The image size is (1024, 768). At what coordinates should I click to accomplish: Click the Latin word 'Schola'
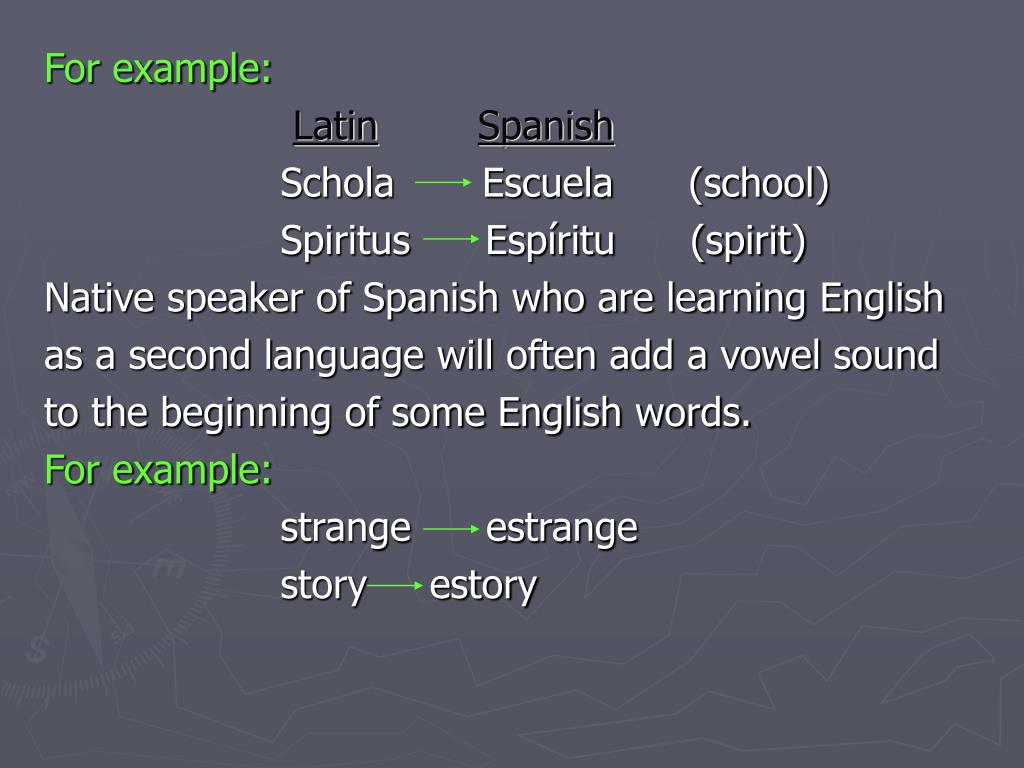(337, 183)
